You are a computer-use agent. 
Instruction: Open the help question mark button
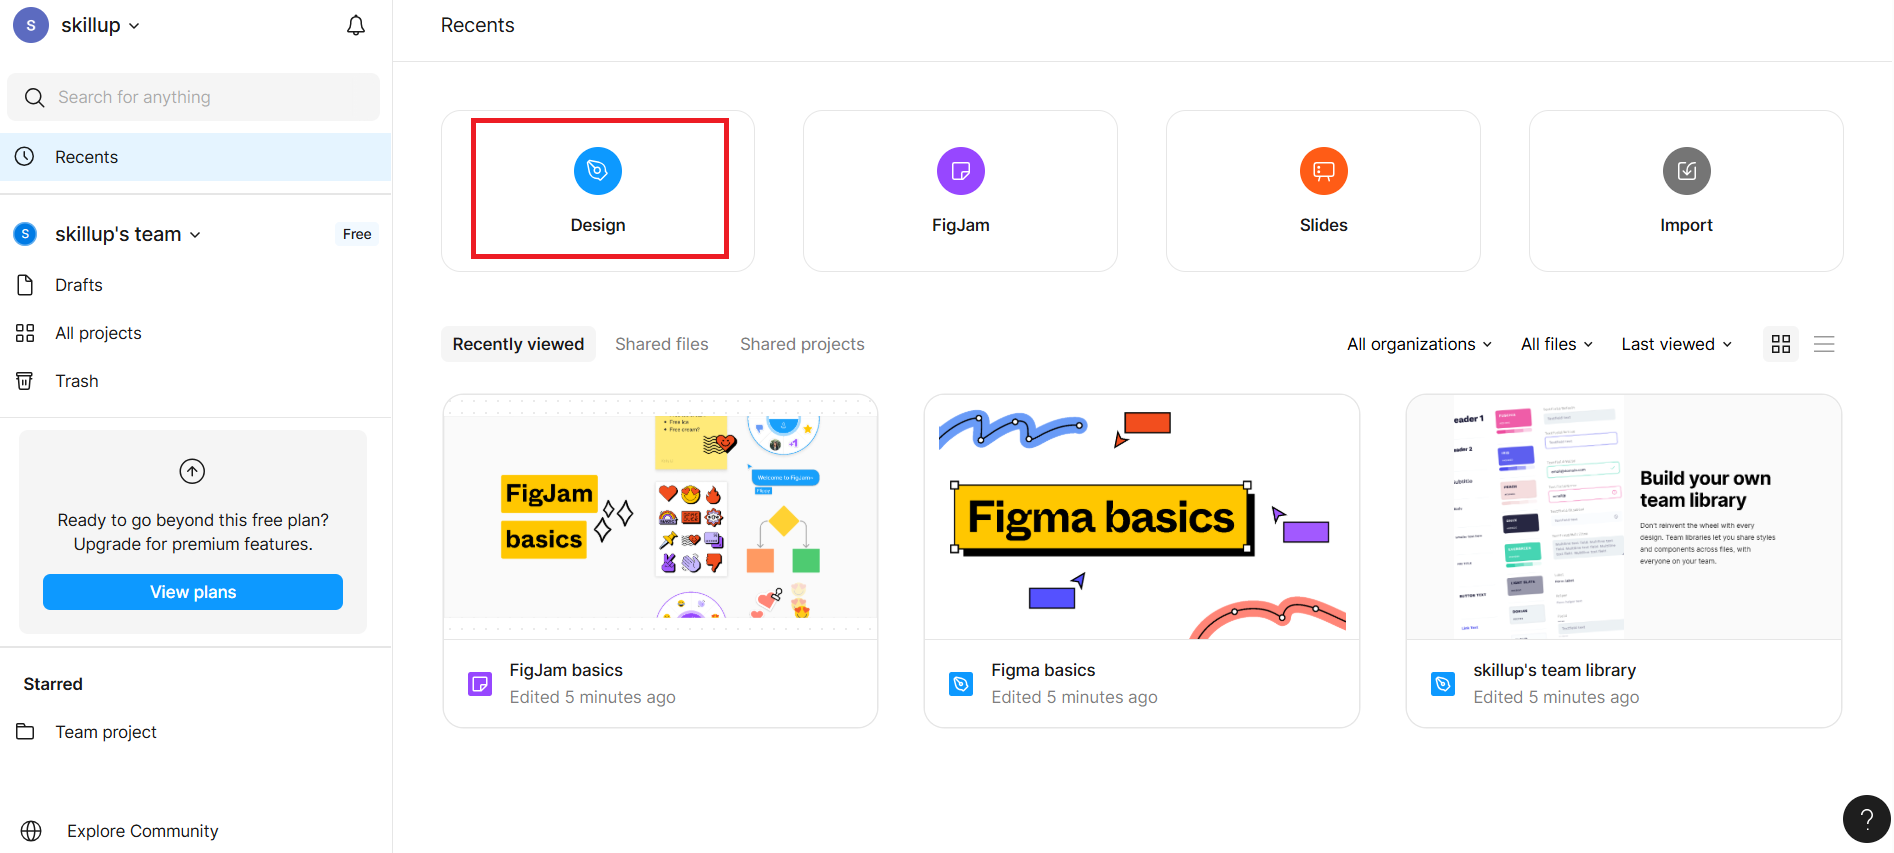[x=1866, y=819]
